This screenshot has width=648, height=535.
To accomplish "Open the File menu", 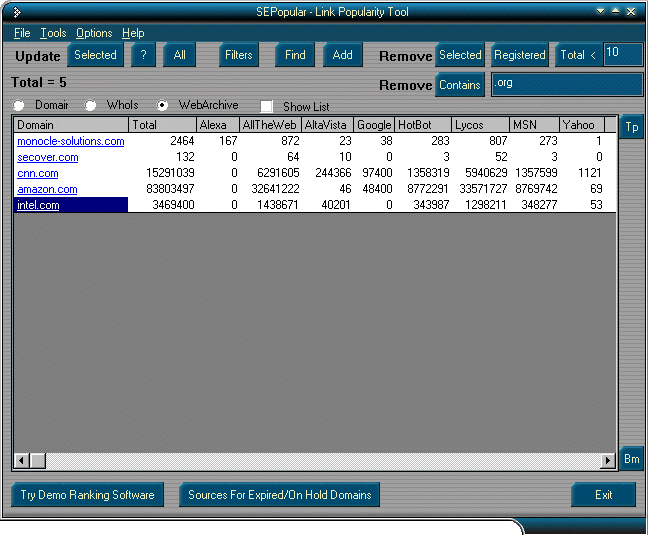I will [x=22, y=33].
